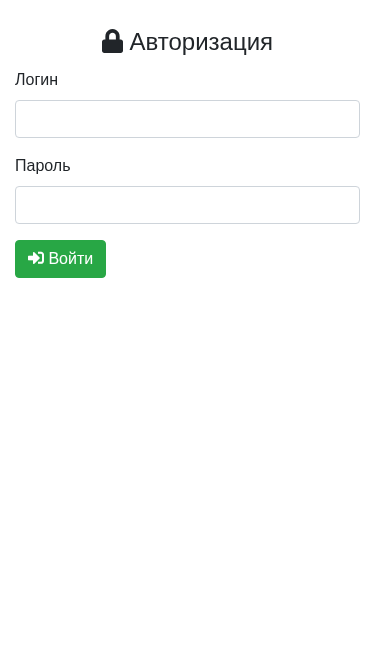This screenshot has width=375, height=667.
Task: Choose the password box above Войти button
Action: [x=188, y=205]
